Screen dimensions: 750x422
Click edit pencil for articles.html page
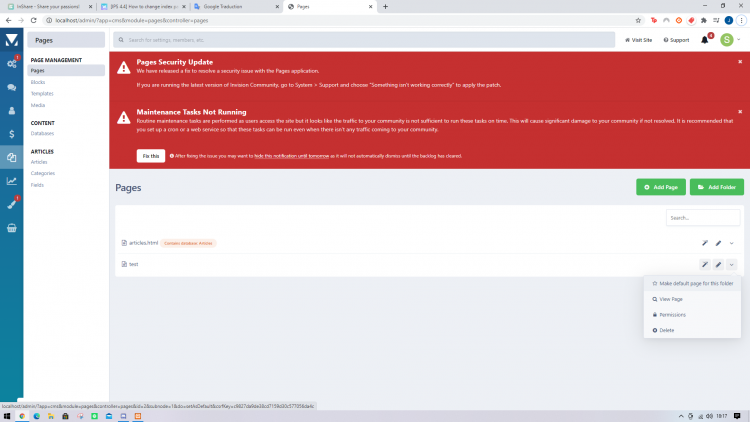coord(718,243)
